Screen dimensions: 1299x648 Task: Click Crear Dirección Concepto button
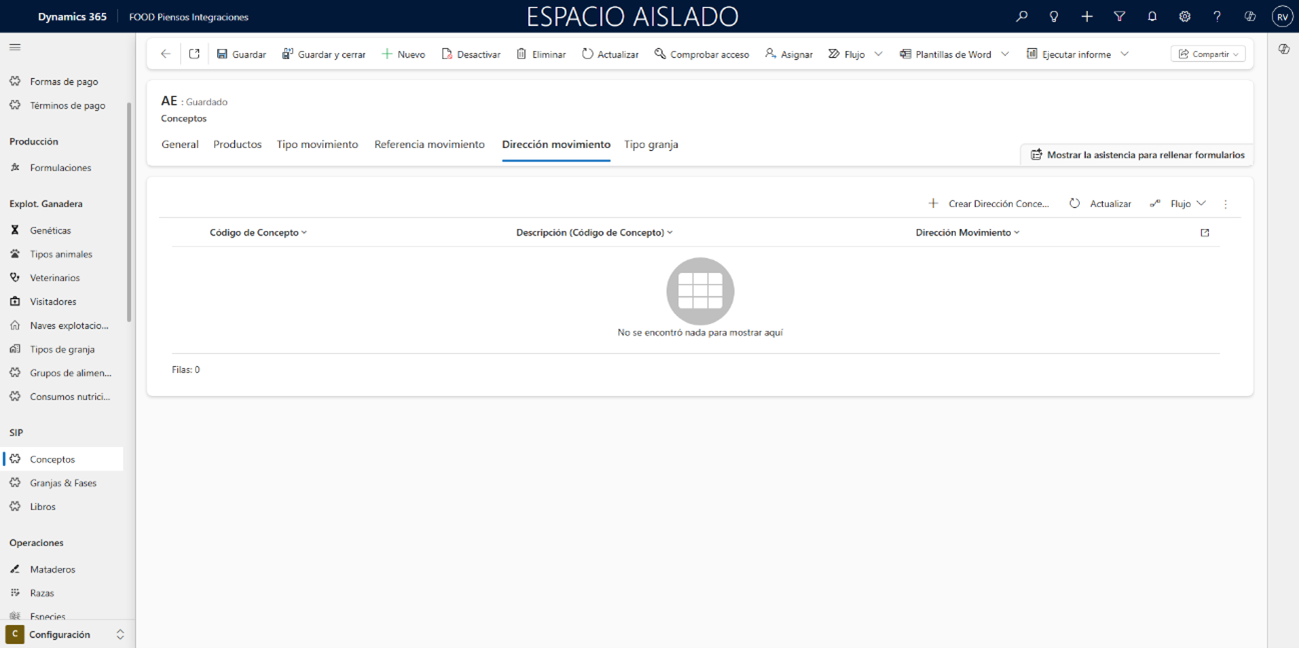989,203
